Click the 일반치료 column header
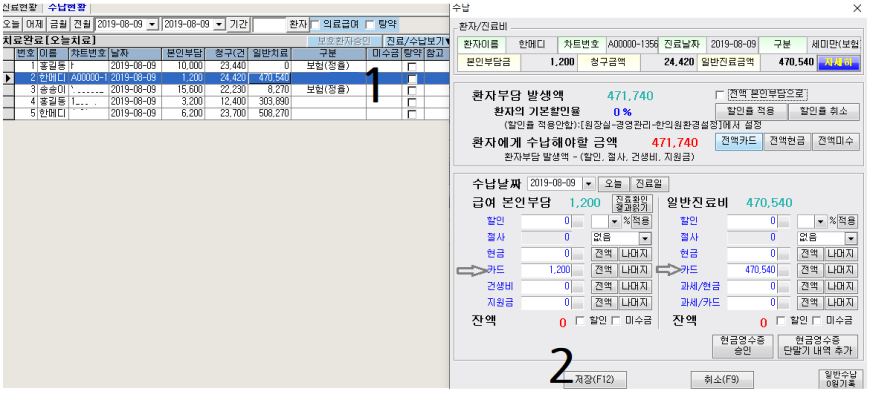 click(269, 53)
